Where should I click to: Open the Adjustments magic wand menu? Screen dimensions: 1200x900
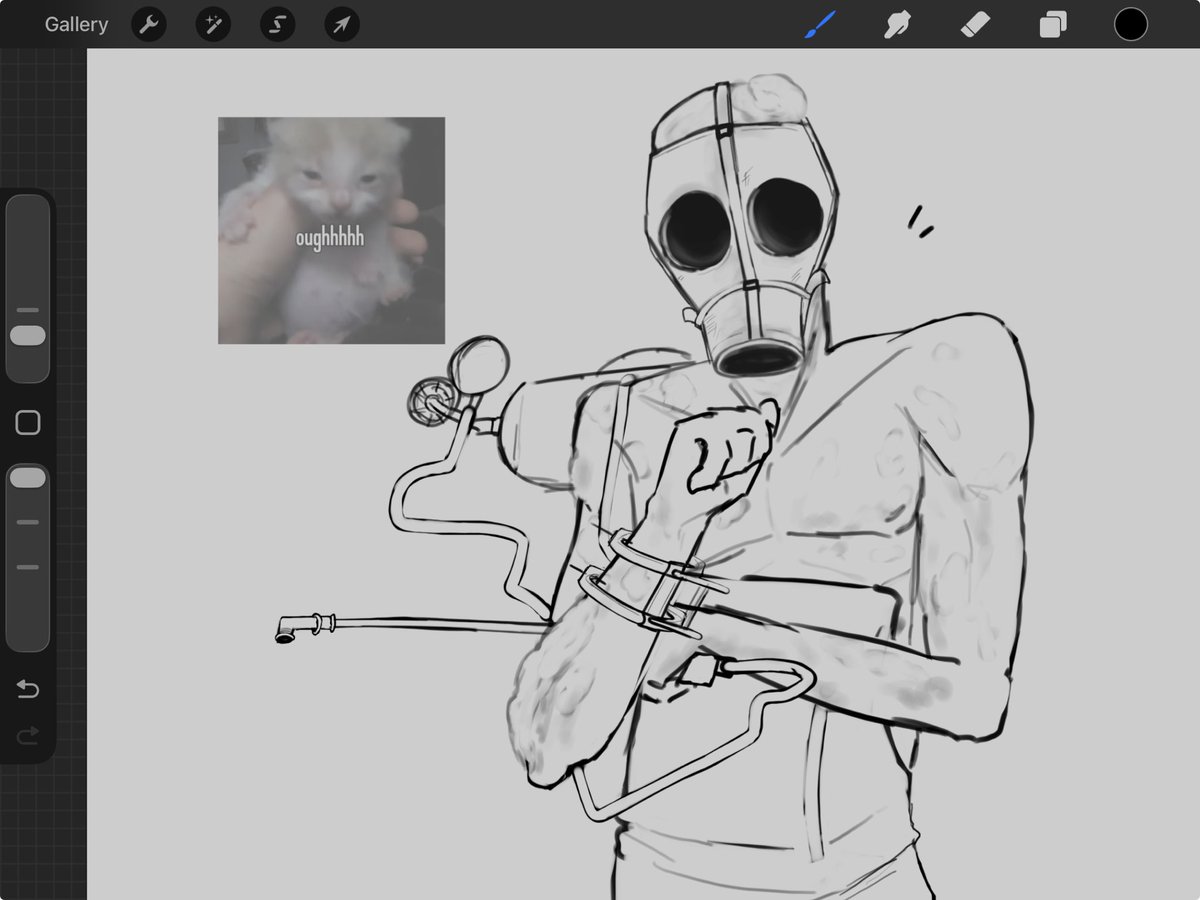coord(213,24)
